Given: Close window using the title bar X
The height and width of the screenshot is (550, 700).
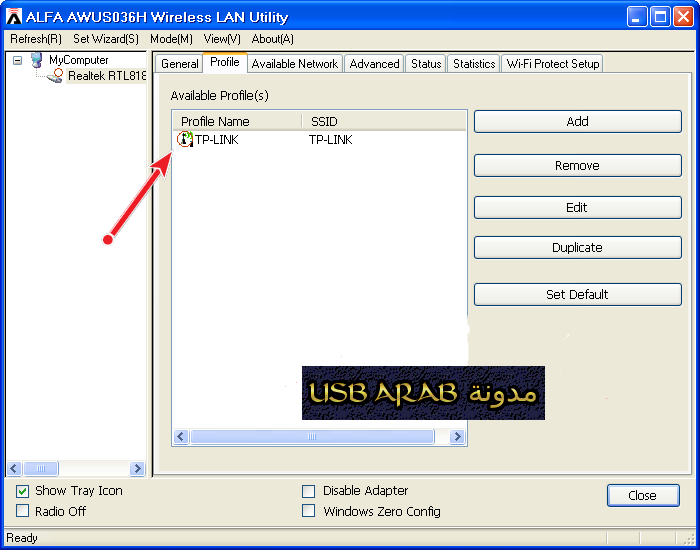Looking at the screenshot, I should pyautogui.click(x=683, y=17).
